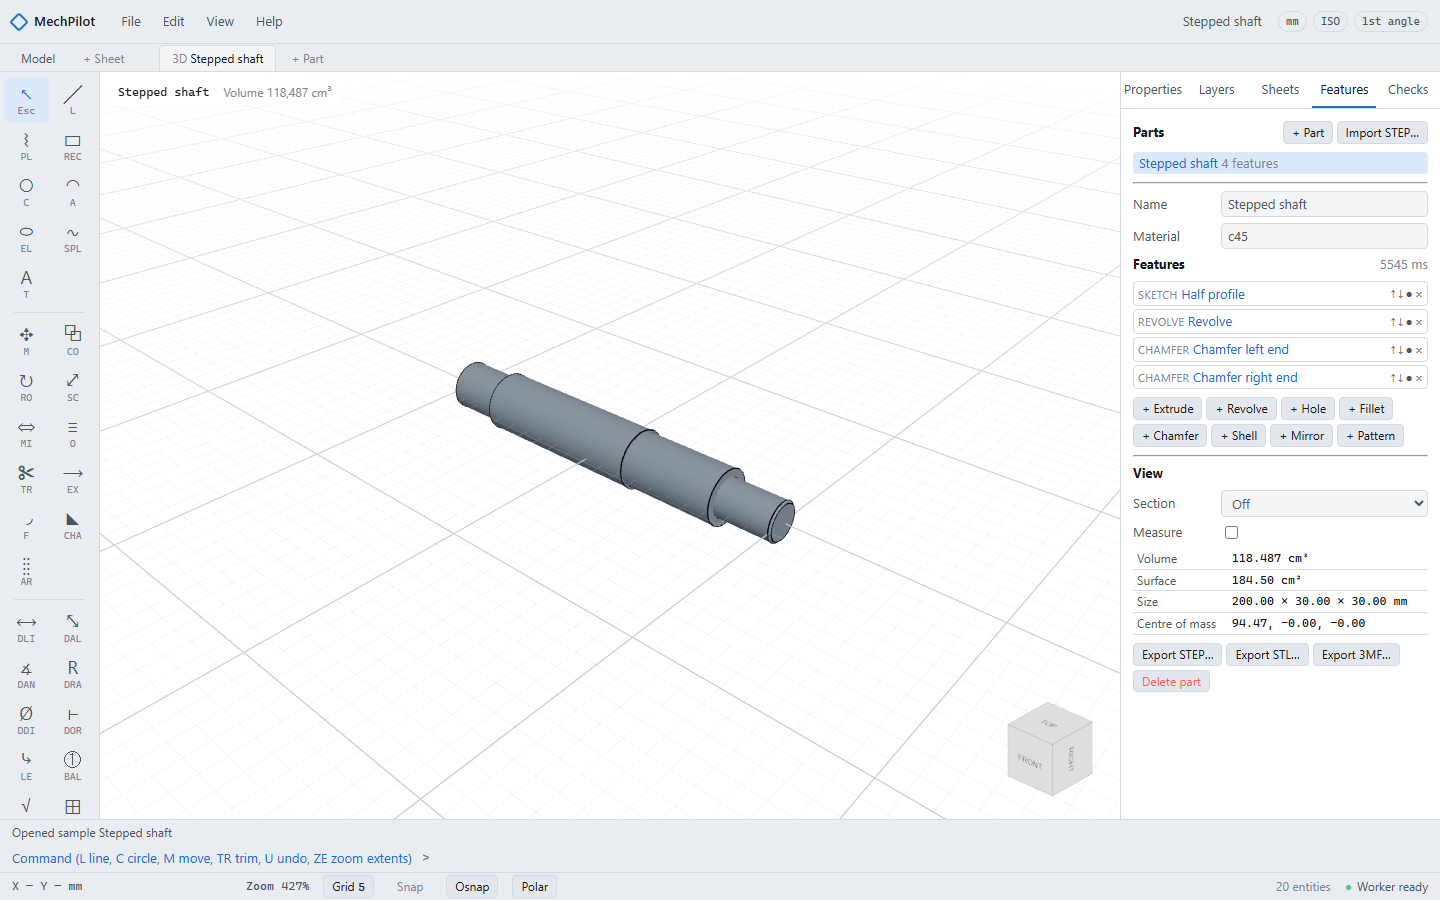
Task: Switch to the Layers panel tab
Action: [x=1217, y=90]
